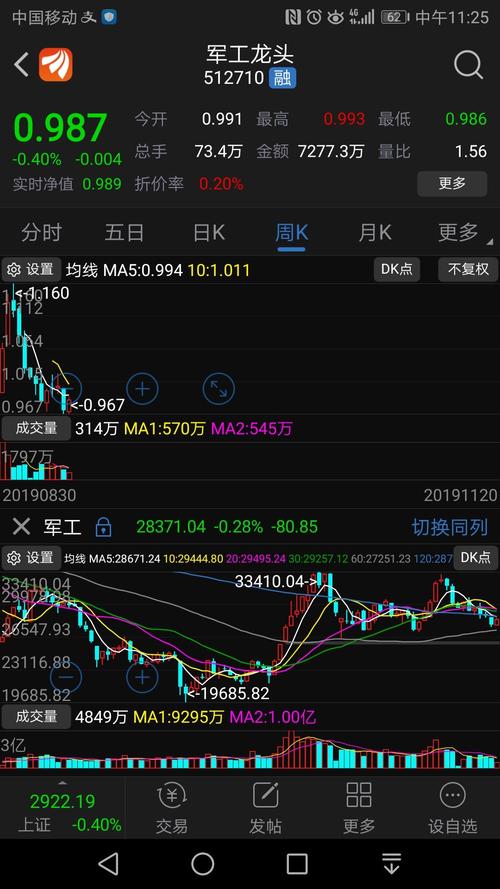This screenshot has height=889, width=500.
Task: Select the 周K tab
Action: click(x=291, y=232)
